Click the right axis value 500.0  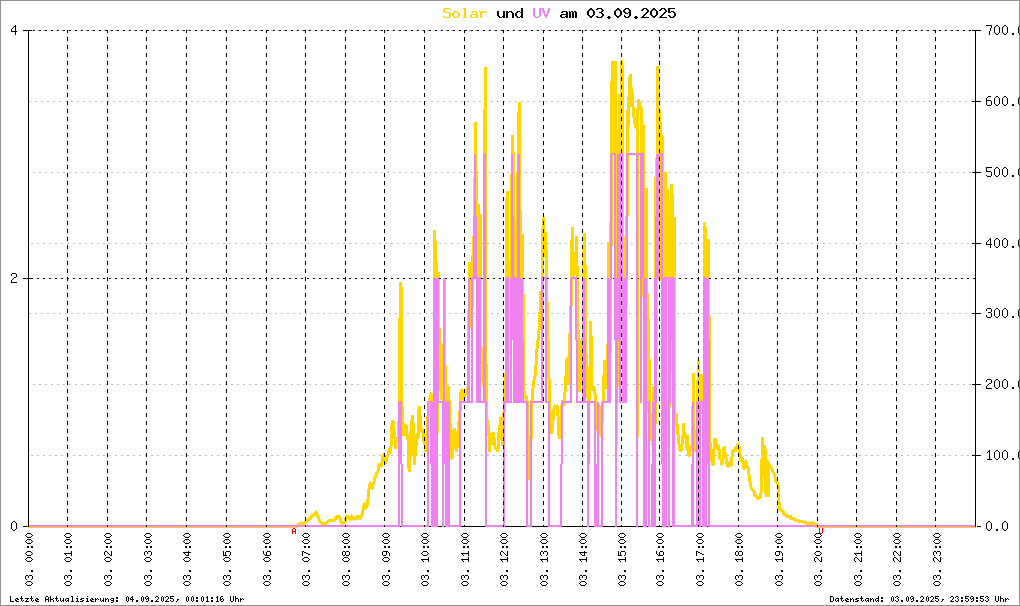pos(1000,172)
